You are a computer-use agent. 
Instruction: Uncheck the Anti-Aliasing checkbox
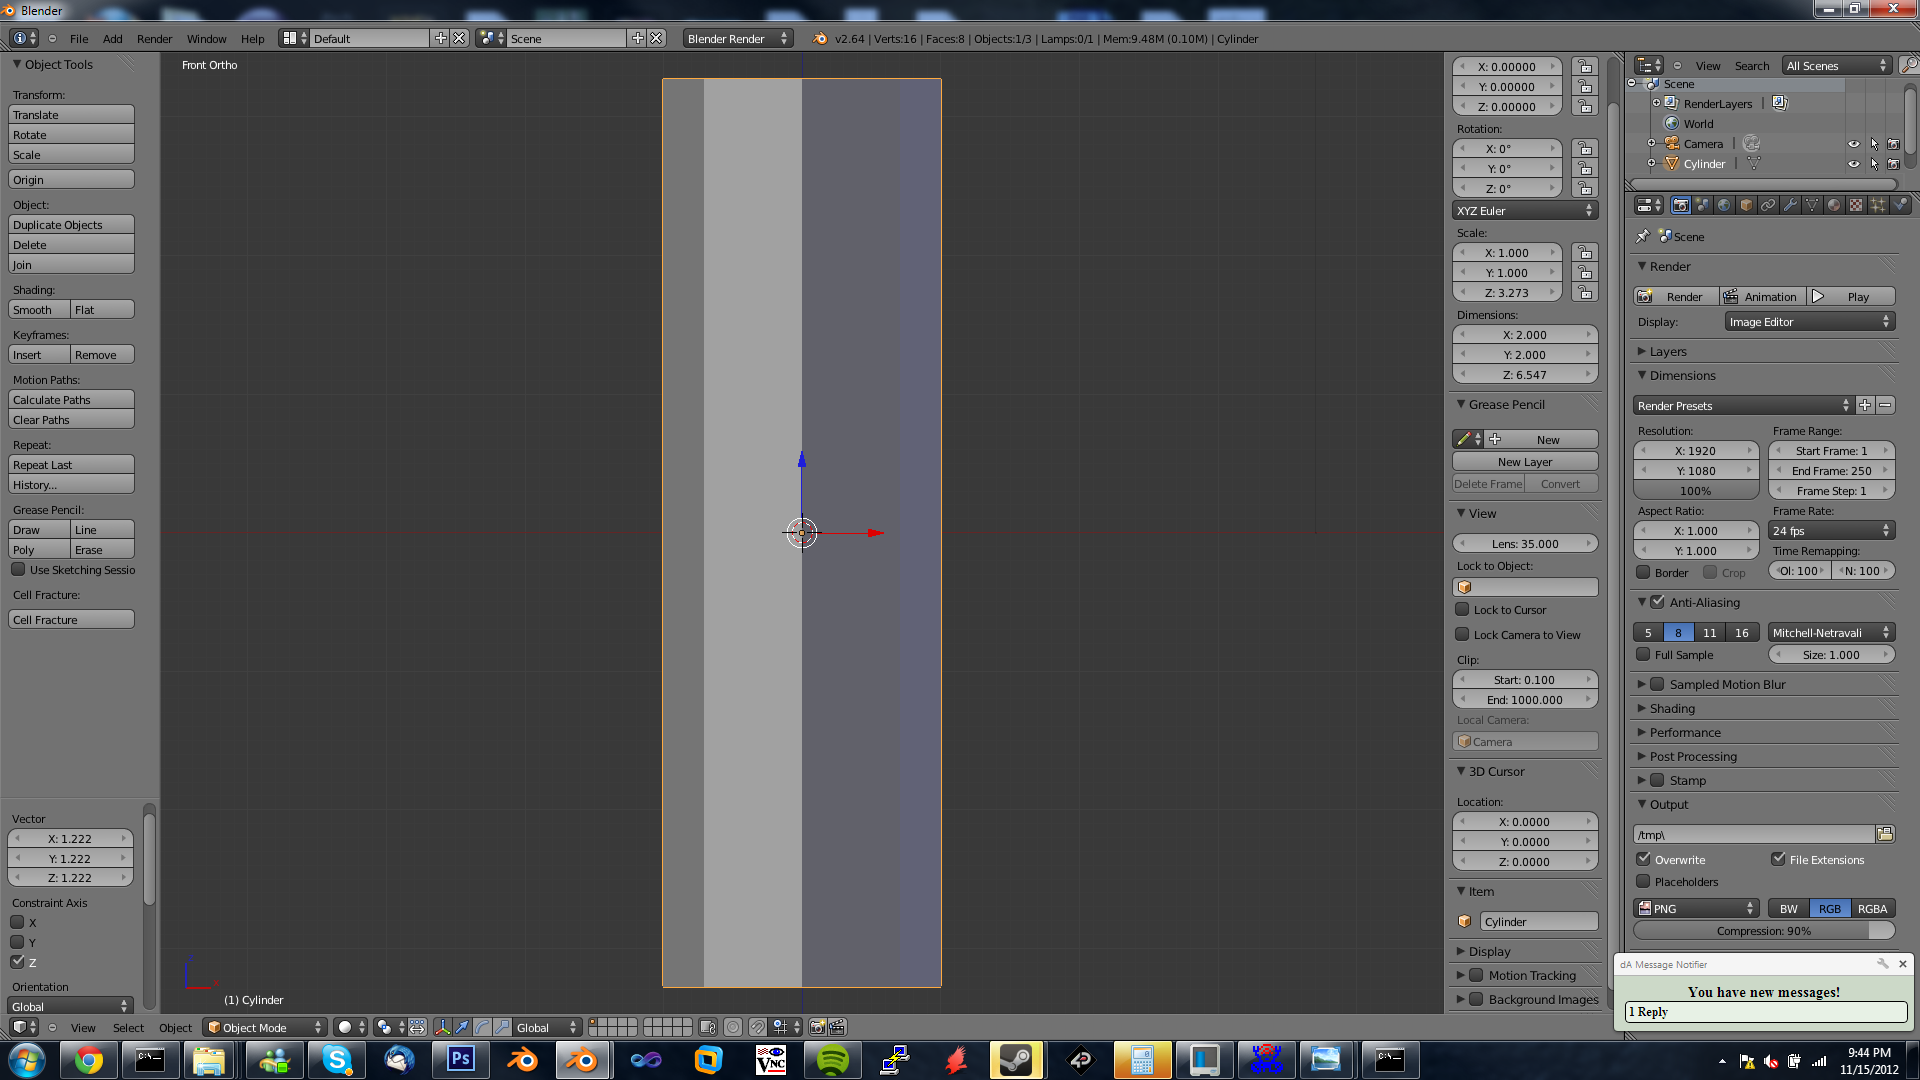(1657, 602)
